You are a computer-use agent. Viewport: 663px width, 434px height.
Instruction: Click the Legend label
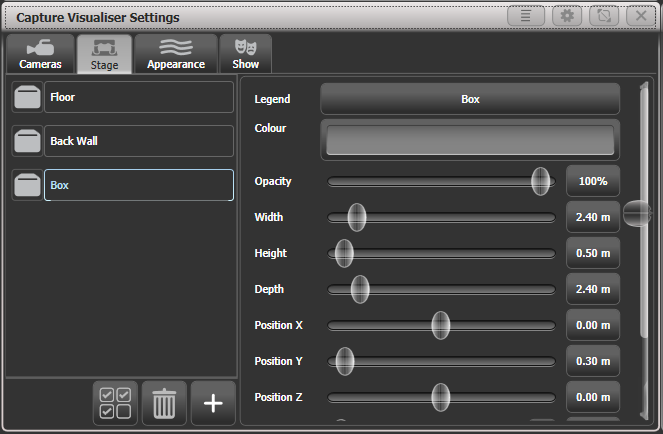pyautogui.click(x=272, y=99)
